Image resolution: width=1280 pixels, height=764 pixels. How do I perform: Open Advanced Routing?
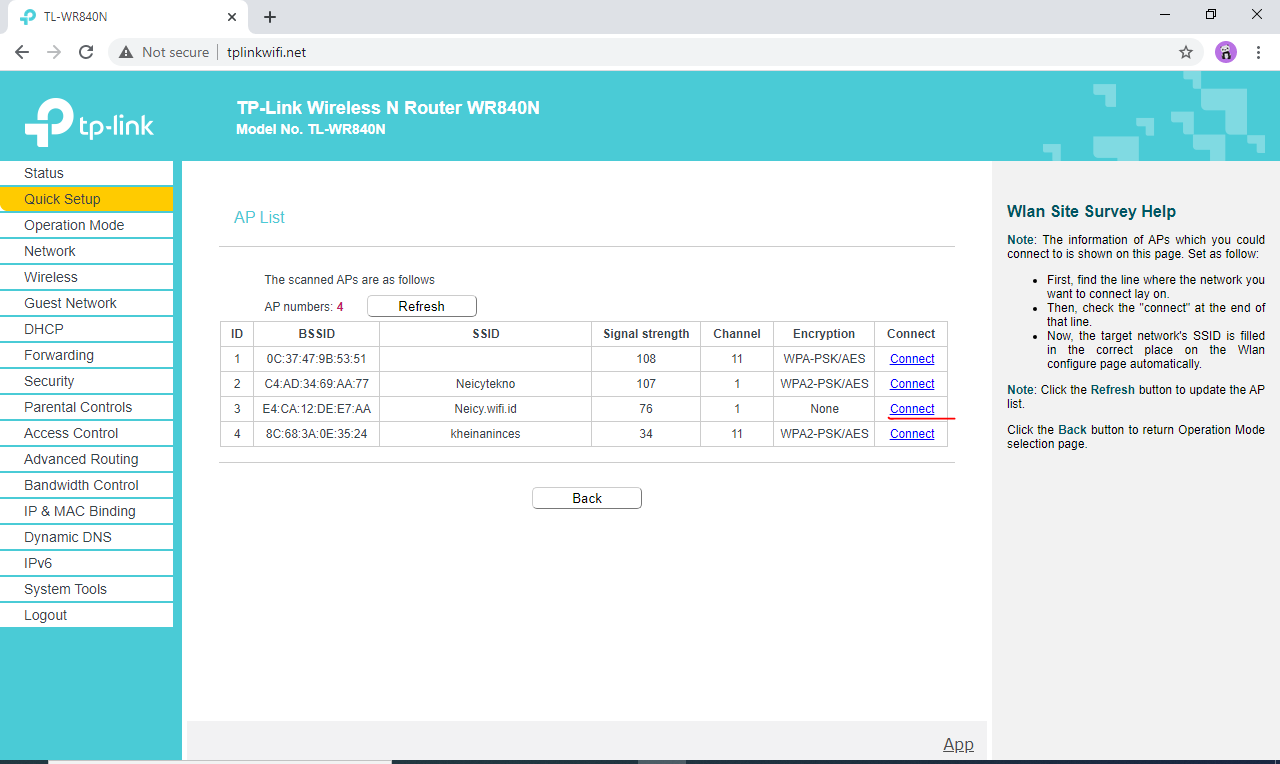pyautogui.click(x=86, y=459)
